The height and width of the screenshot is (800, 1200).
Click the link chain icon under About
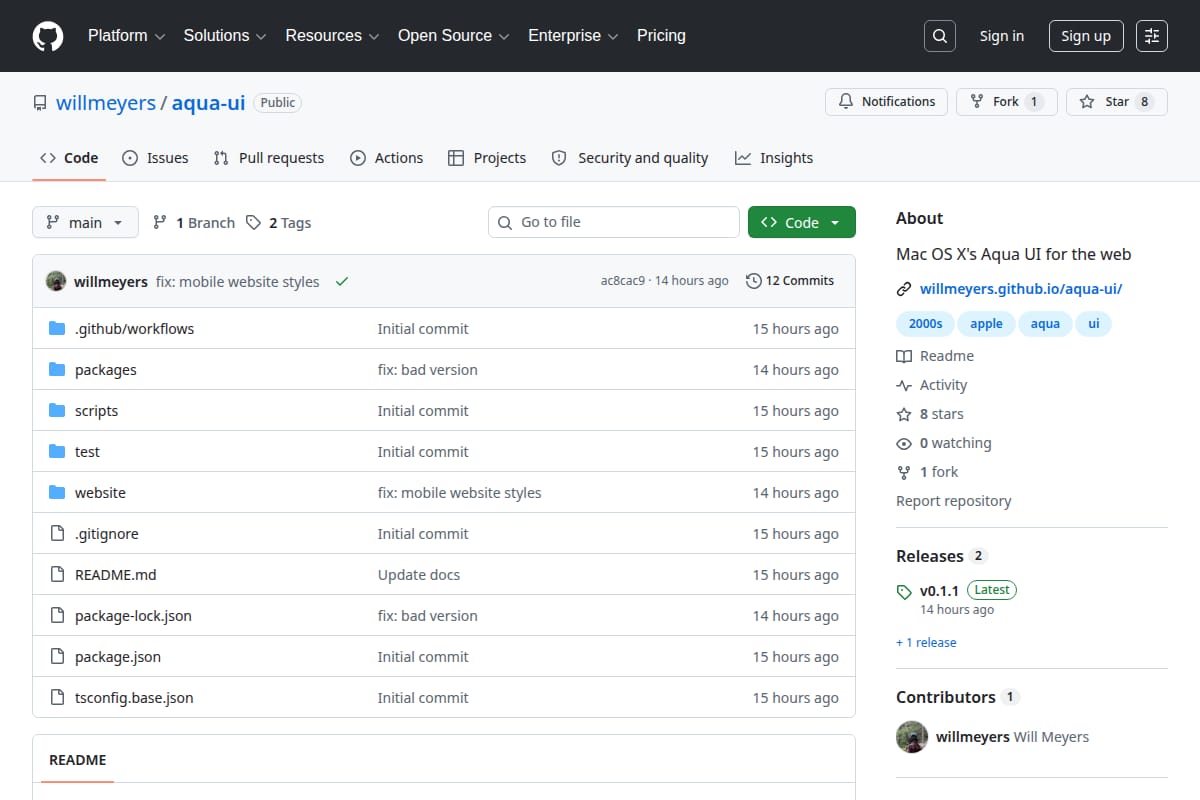(904, 289)
